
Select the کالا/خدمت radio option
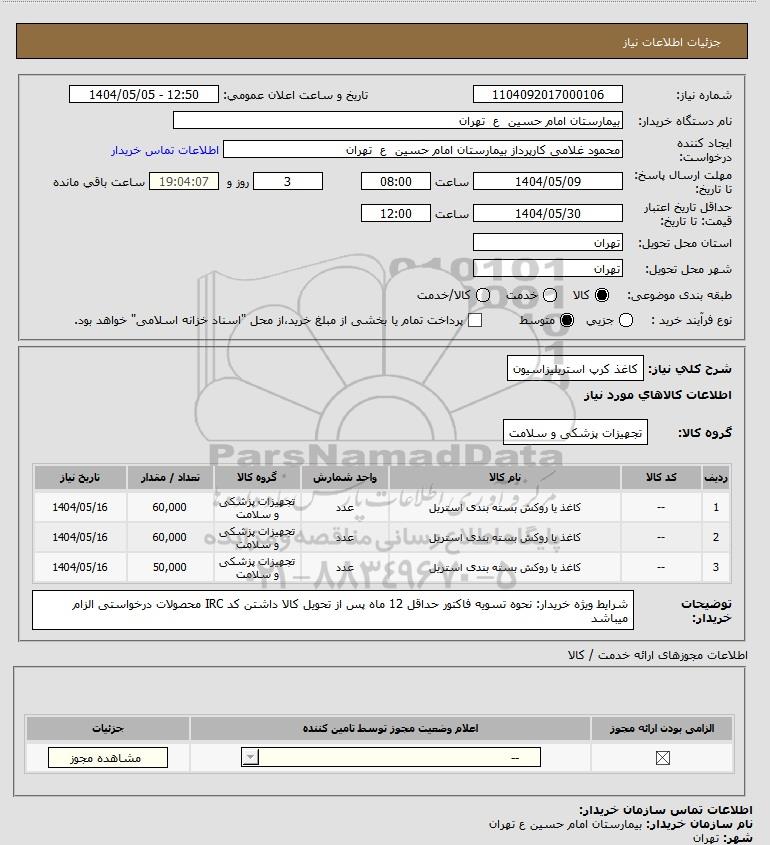pos(483,295)
